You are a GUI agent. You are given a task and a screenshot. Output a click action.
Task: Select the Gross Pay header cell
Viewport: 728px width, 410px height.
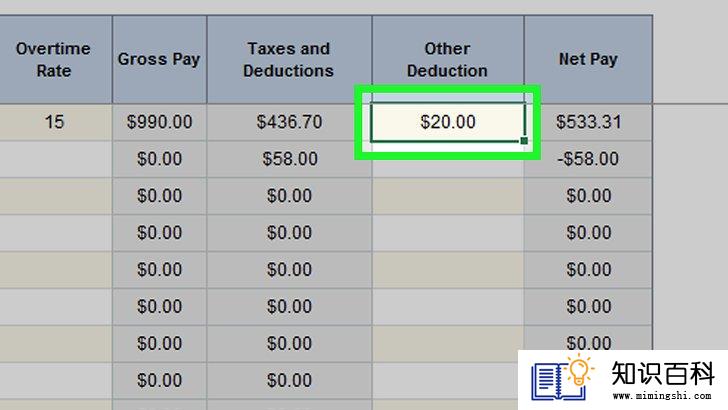tap(159, 59)
